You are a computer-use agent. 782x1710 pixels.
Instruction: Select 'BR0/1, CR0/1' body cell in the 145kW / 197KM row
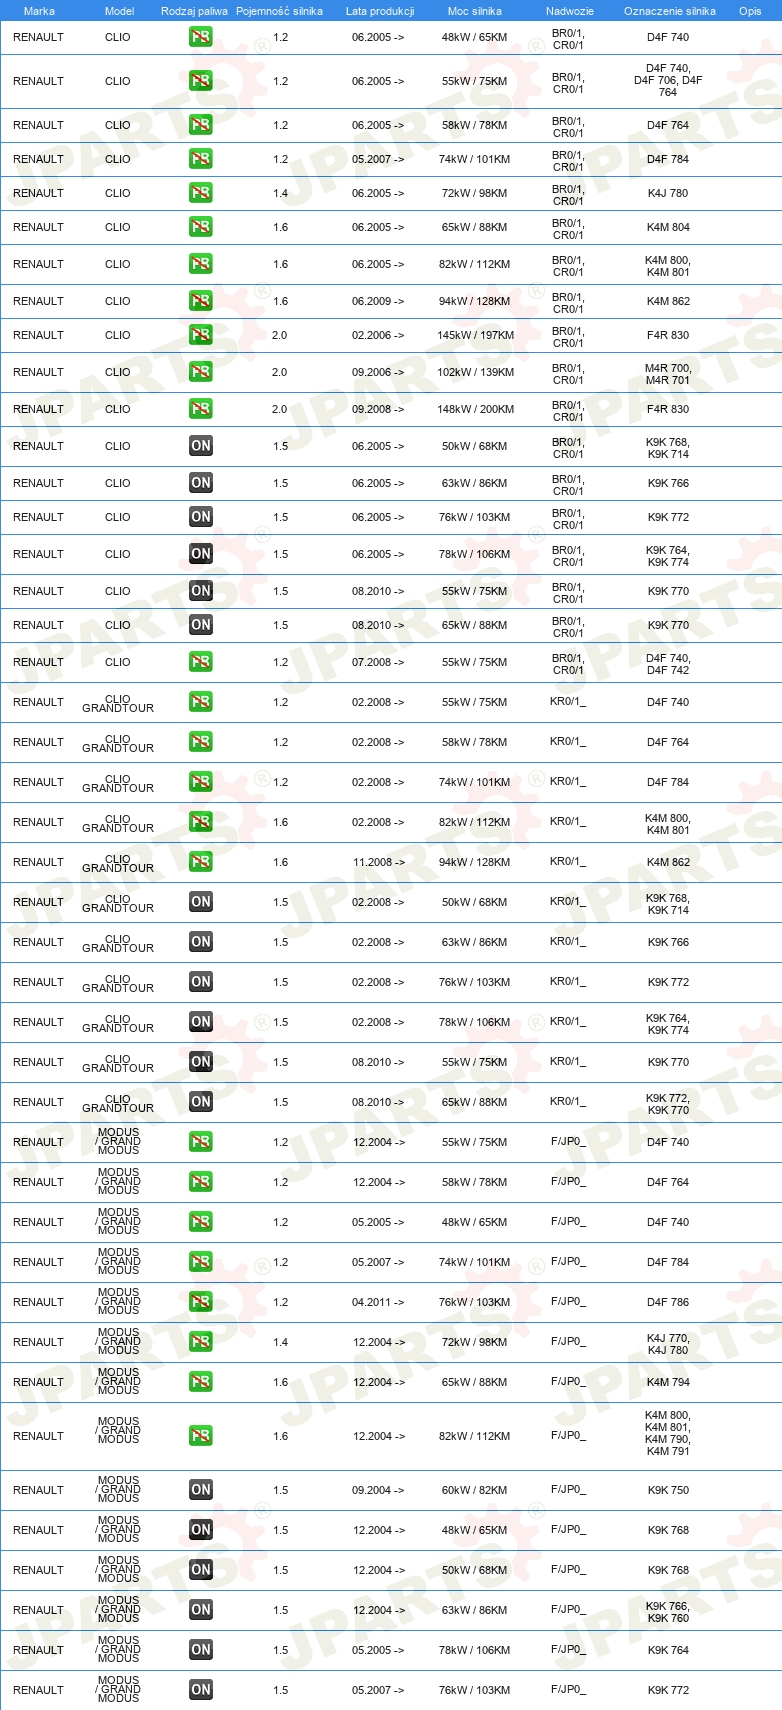pyautogui.click(x=568, y=337)
